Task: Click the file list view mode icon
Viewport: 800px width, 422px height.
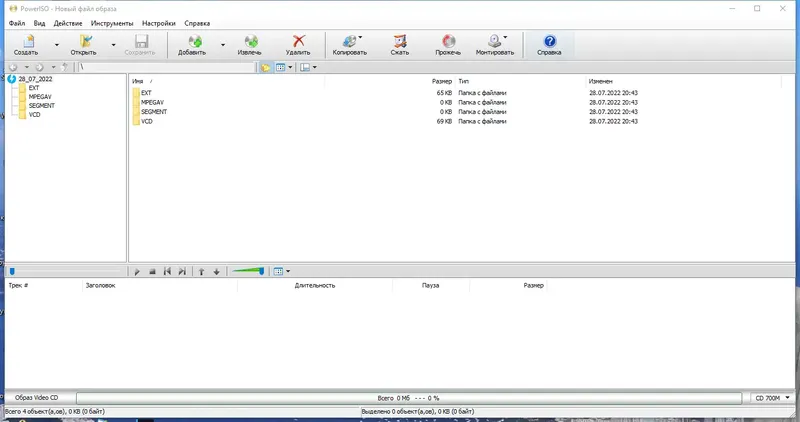Action: tap(281, 67)
